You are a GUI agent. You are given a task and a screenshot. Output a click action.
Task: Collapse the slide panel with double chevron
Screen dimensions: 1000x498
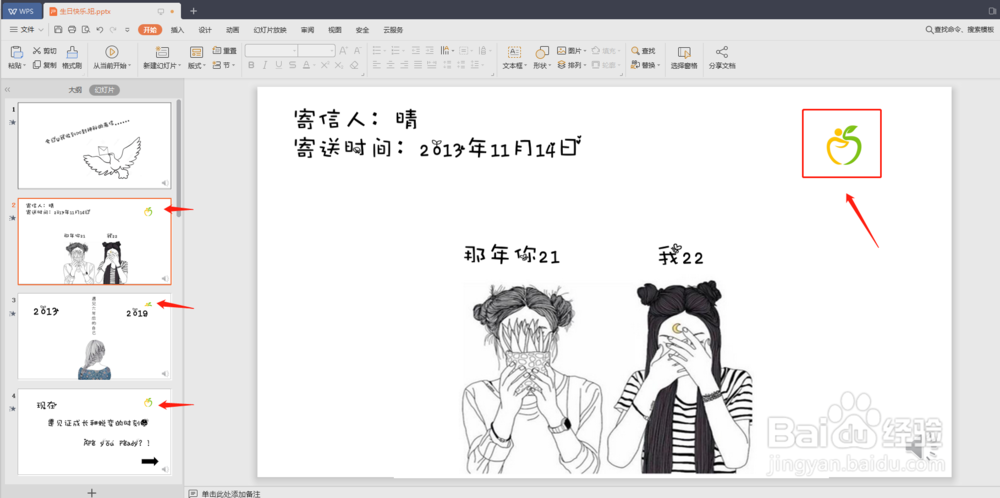(x=7, y=90)
